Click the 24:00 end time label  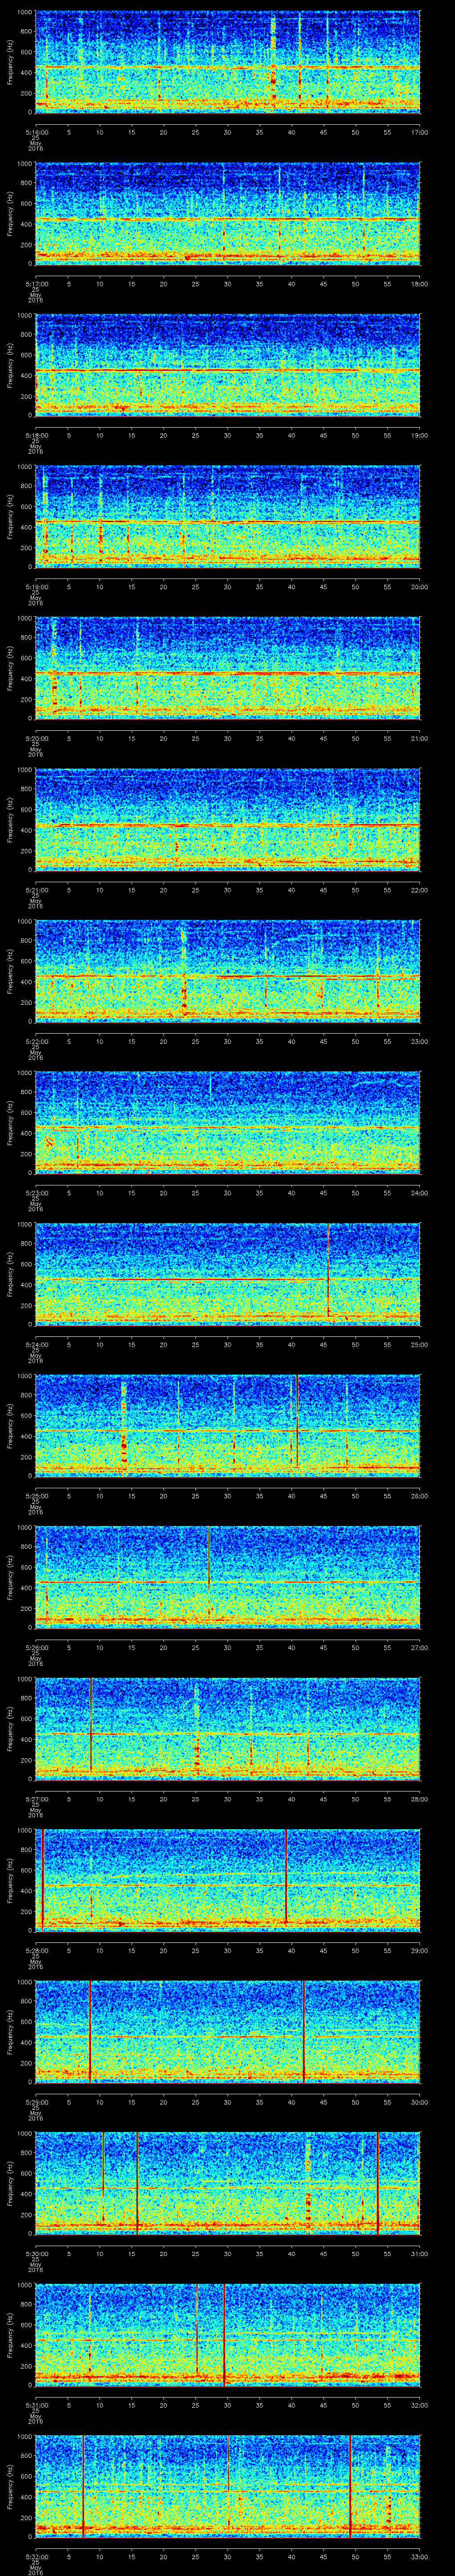click(x=420, y=1192)
